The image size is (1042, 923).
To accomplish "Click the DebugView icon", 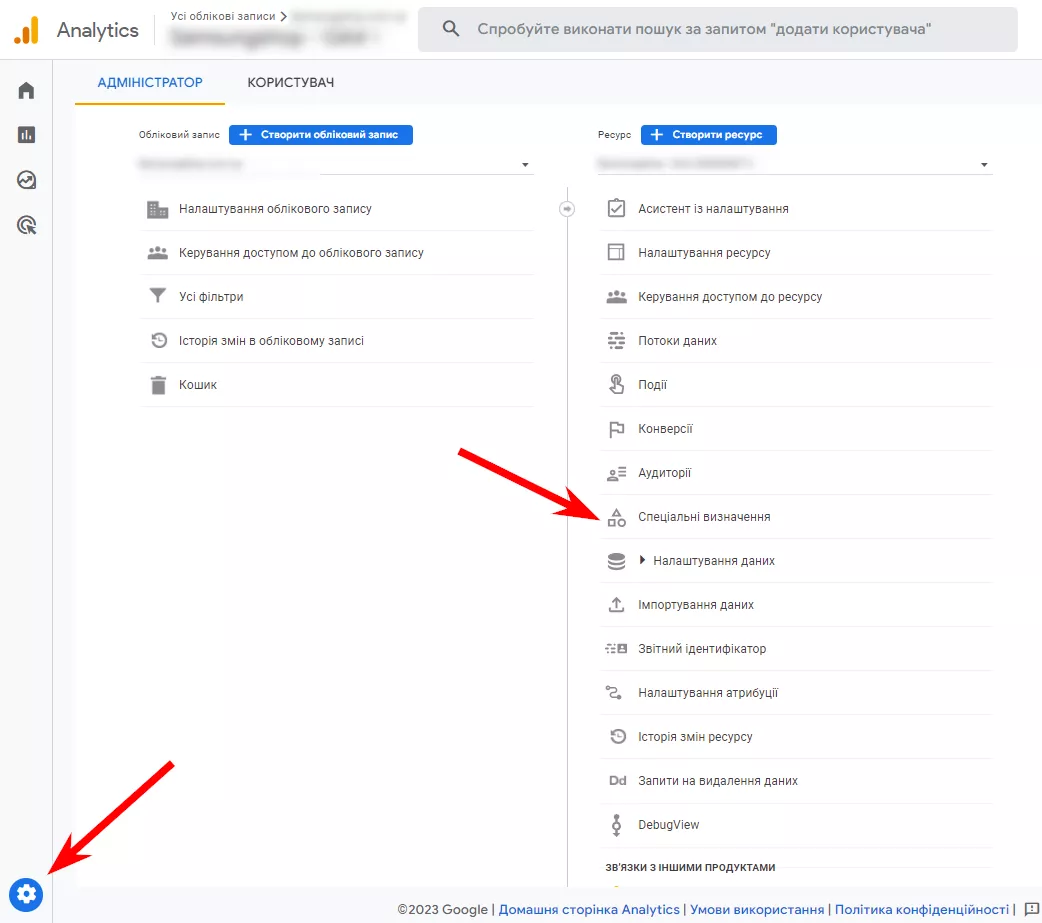I will [x=616, y=825].
